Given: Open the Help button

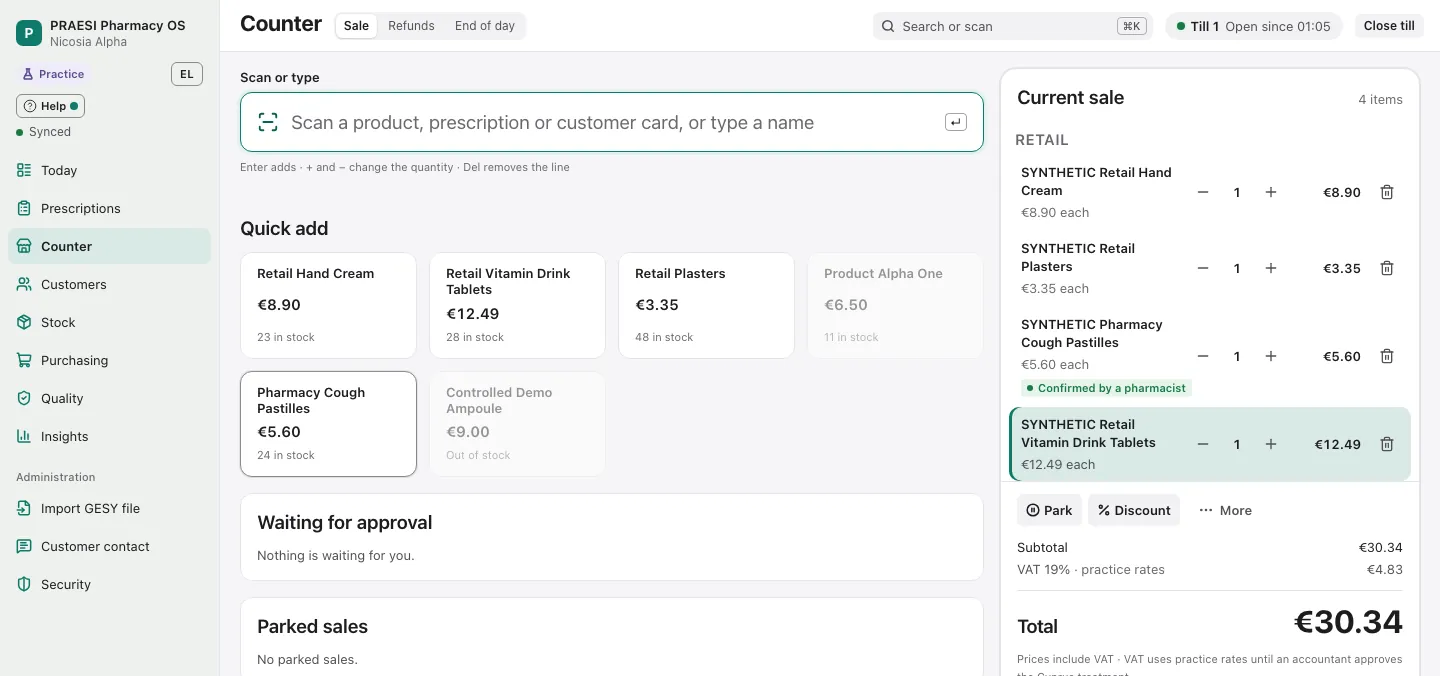Looking at the screenshot, I should [50, 106].
